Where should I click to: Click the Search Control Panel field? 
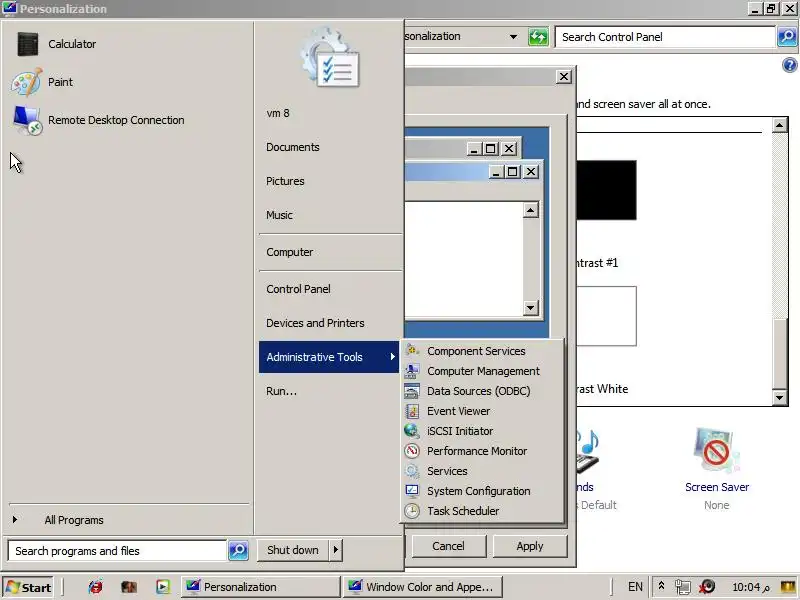[665, 37]
